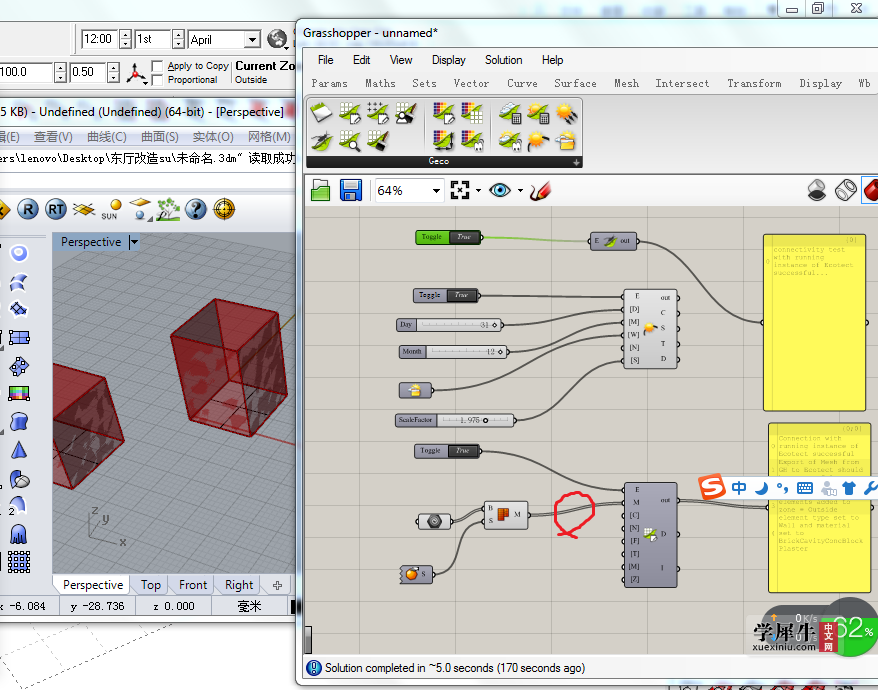The image size is (878, 690).
Task: Save the Grasshopper document with the floppy icon
Action: point(351,190)
